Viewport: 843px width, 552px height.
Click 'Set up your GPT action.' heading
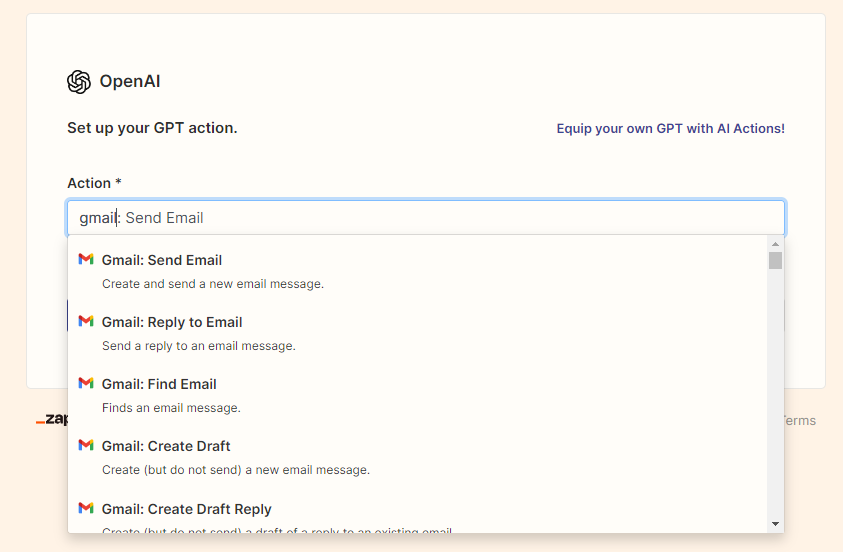click(152, 128)
